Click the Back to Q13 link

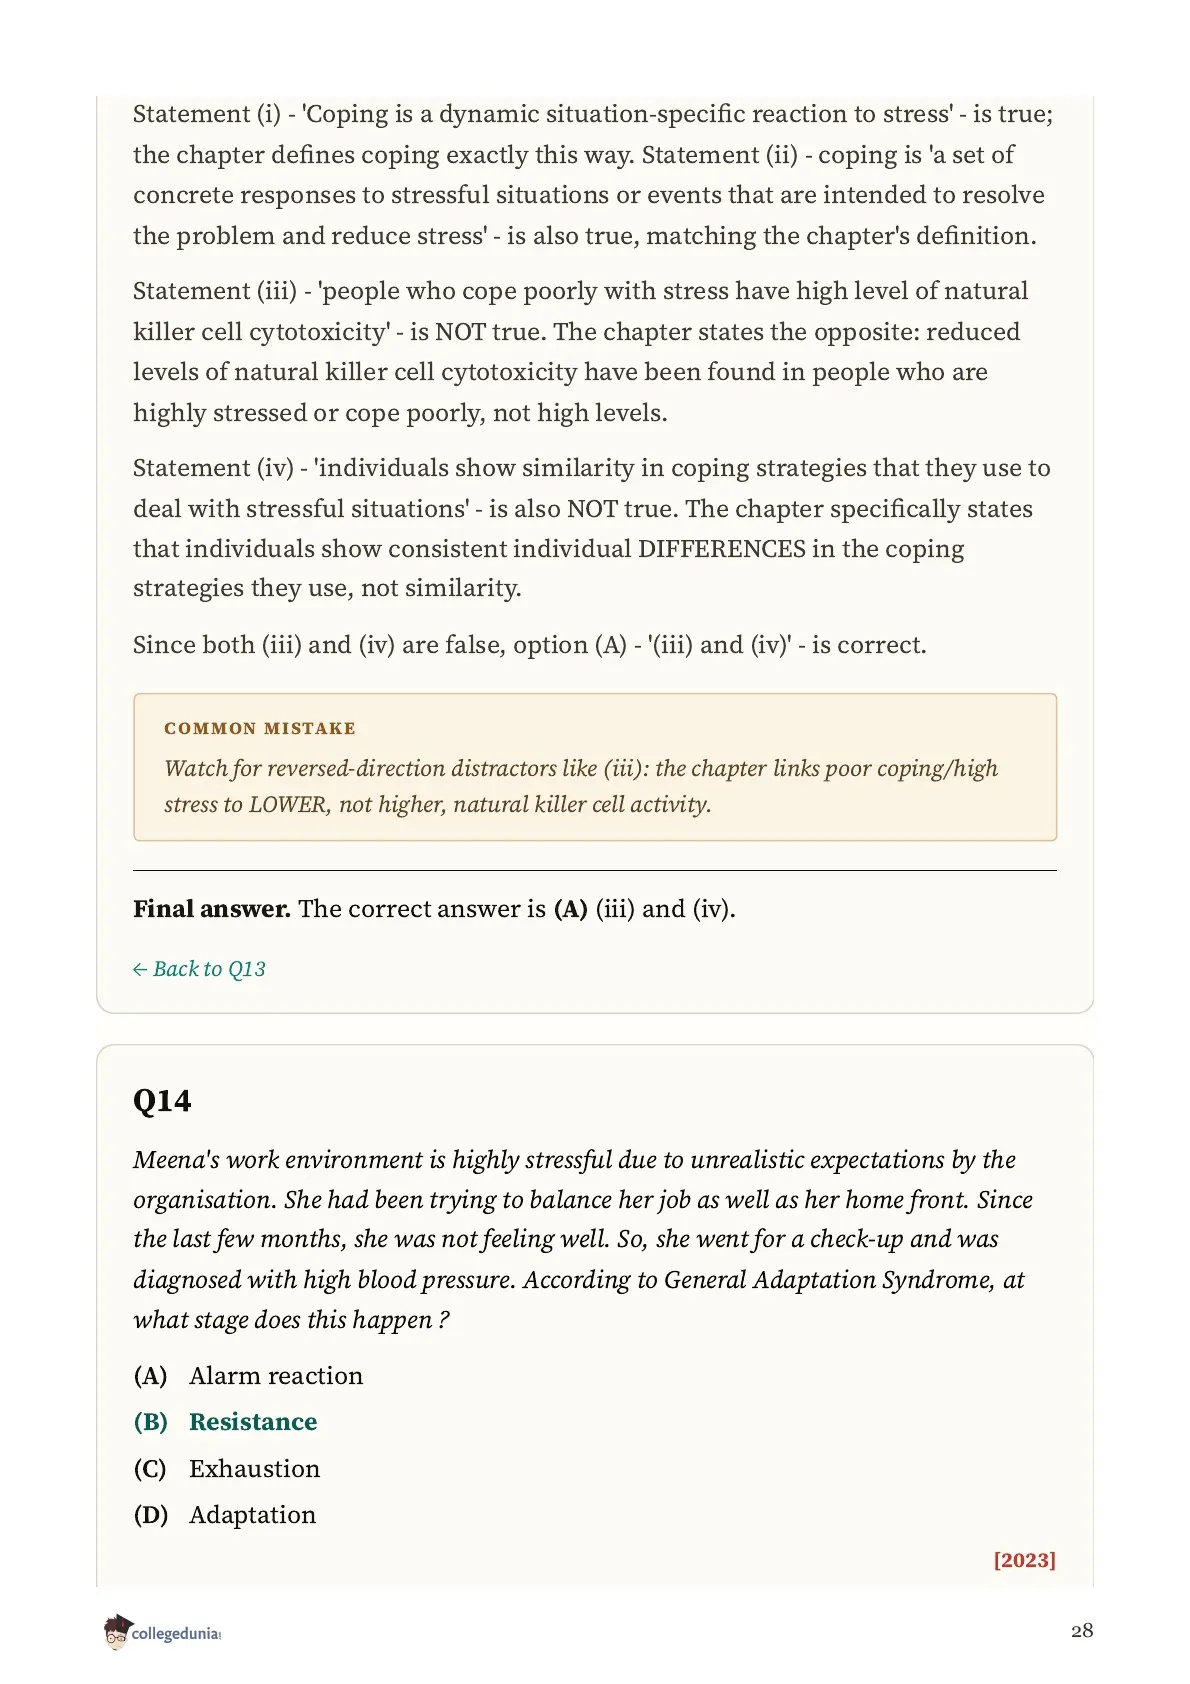[x=199, y=969]
